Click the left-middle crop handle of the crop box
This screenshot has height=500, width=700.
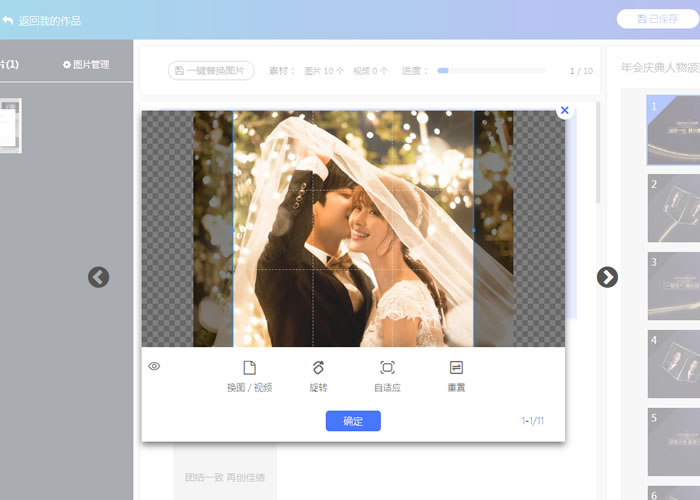point(233,230)
